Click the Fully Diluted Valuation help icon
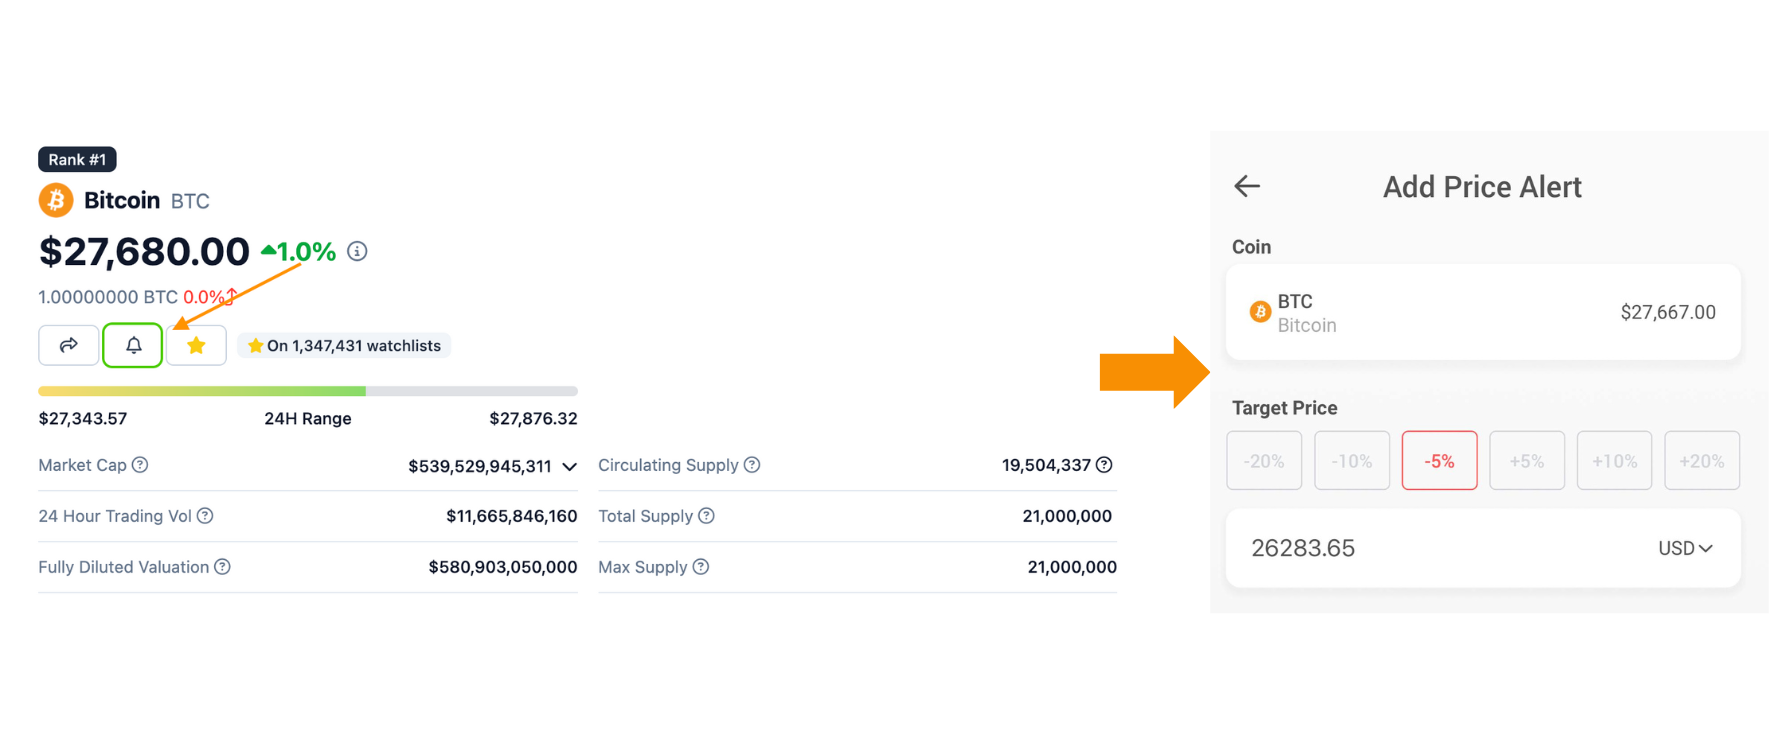Image resolution: width=1784 pixels, height=744 pixels. pyautogui.click(x=223, y=567)
